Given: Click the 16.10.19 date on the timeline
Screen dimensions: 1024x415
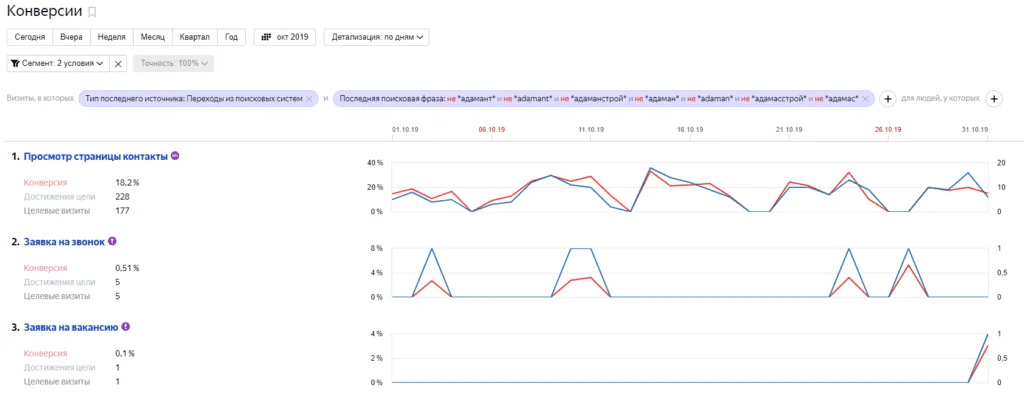Looking at the screenshot, I should (x=690, y=130).
